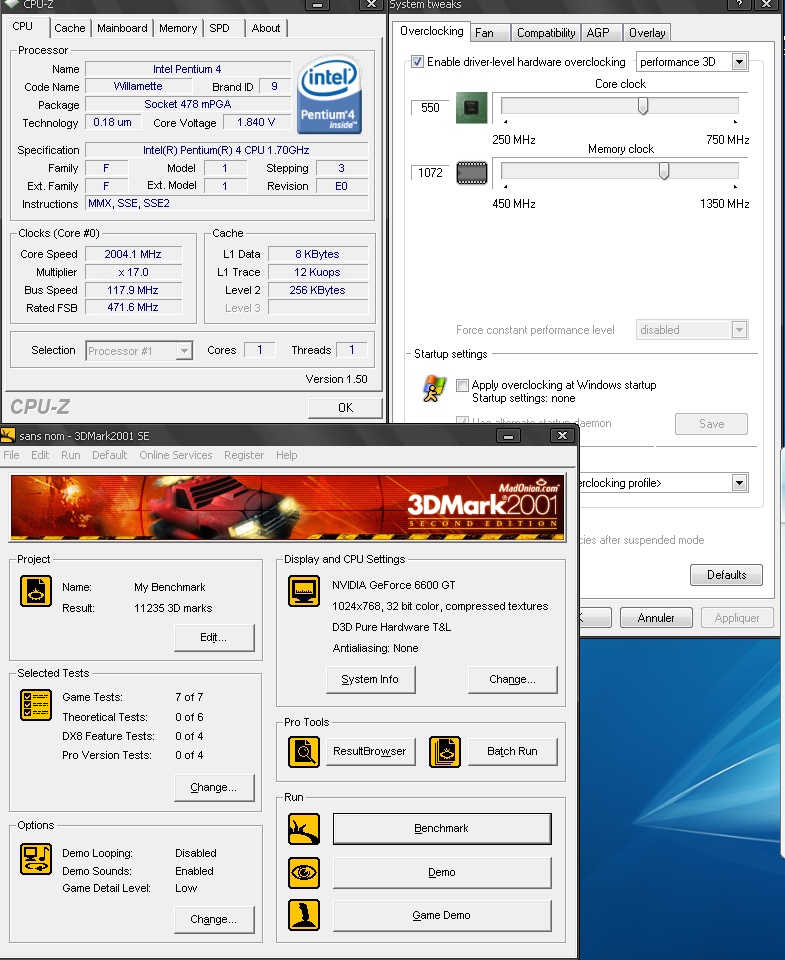Open the Default menu
The image size is (785, 960).
tap(110, 455)
